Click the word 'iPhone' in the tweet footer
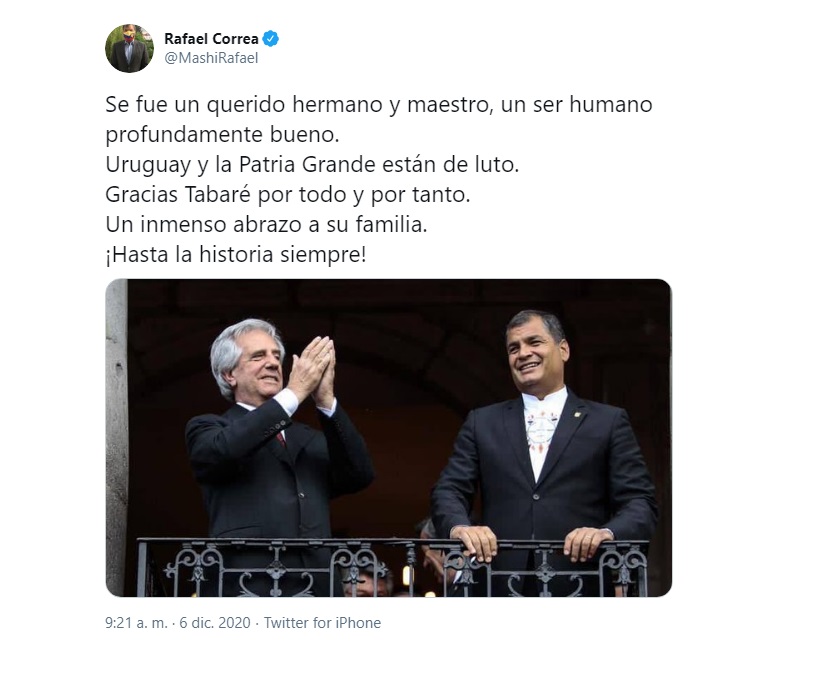Image resolution: width=816 pixels, height=677 pixels. [x=358, y=623]
